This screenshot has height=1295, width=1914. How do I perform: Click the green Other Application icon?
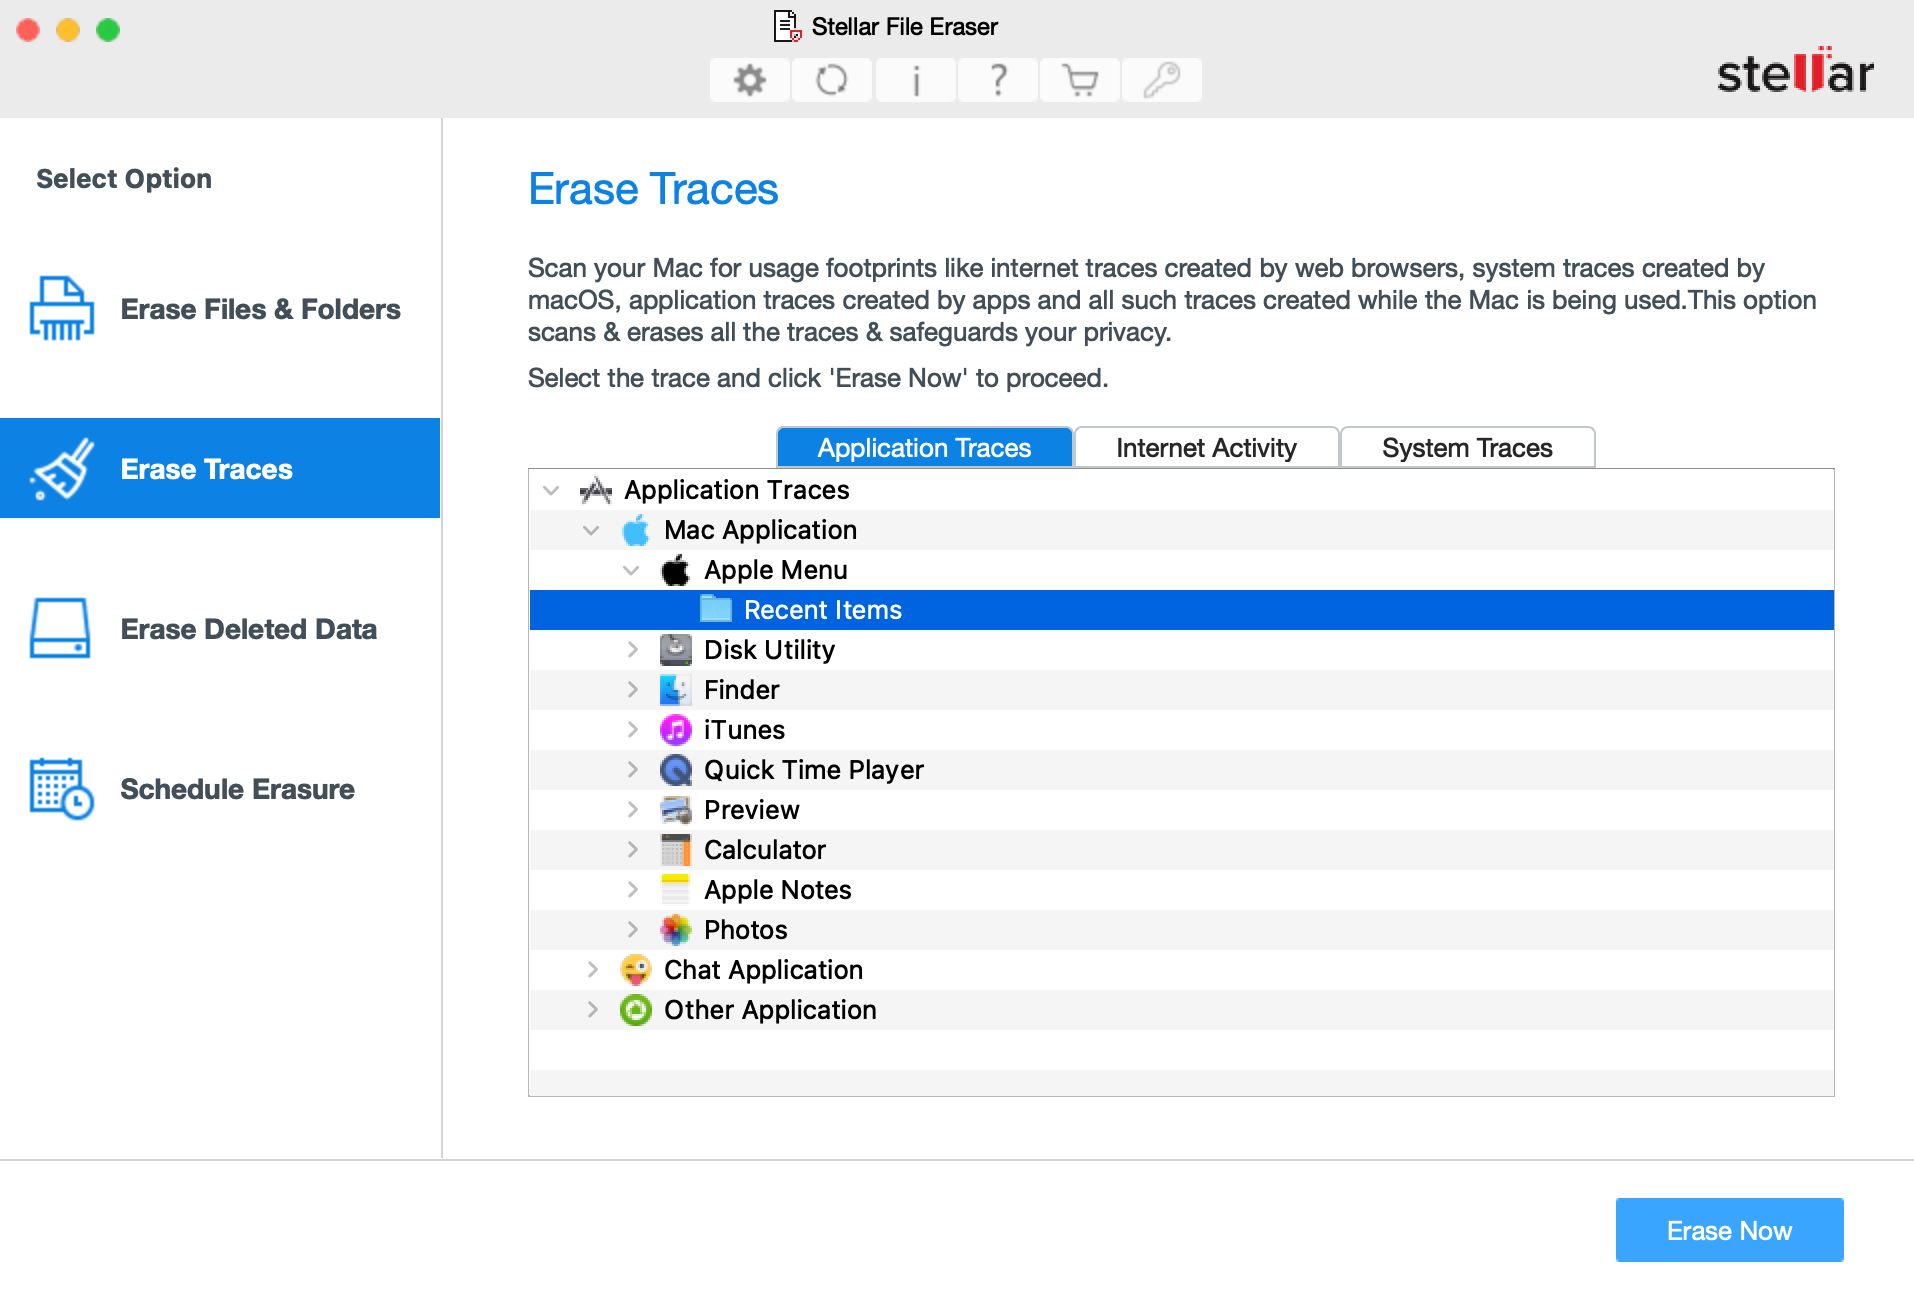(636, 1010)
